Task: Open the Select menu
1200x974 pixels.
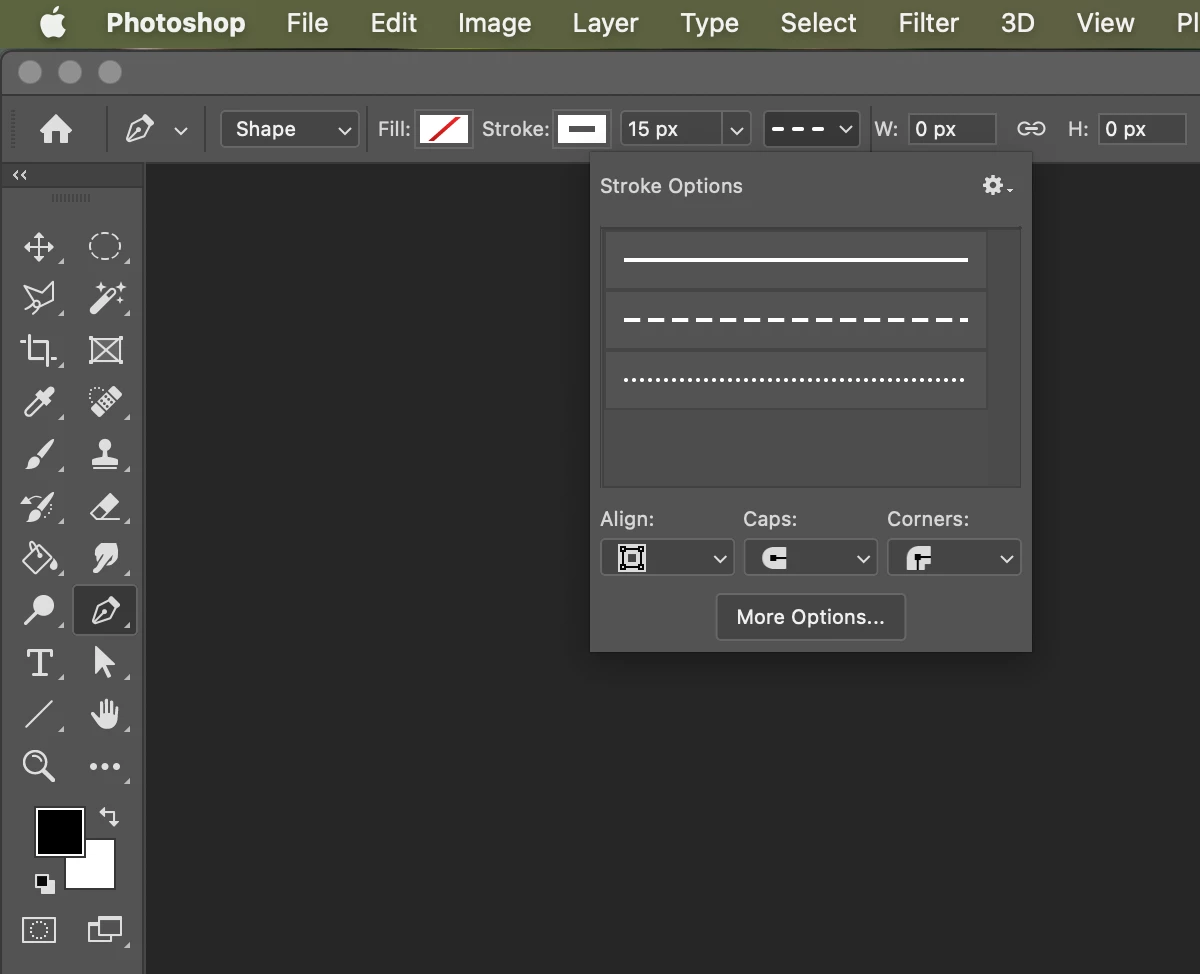Action: [x=818, y=23]
